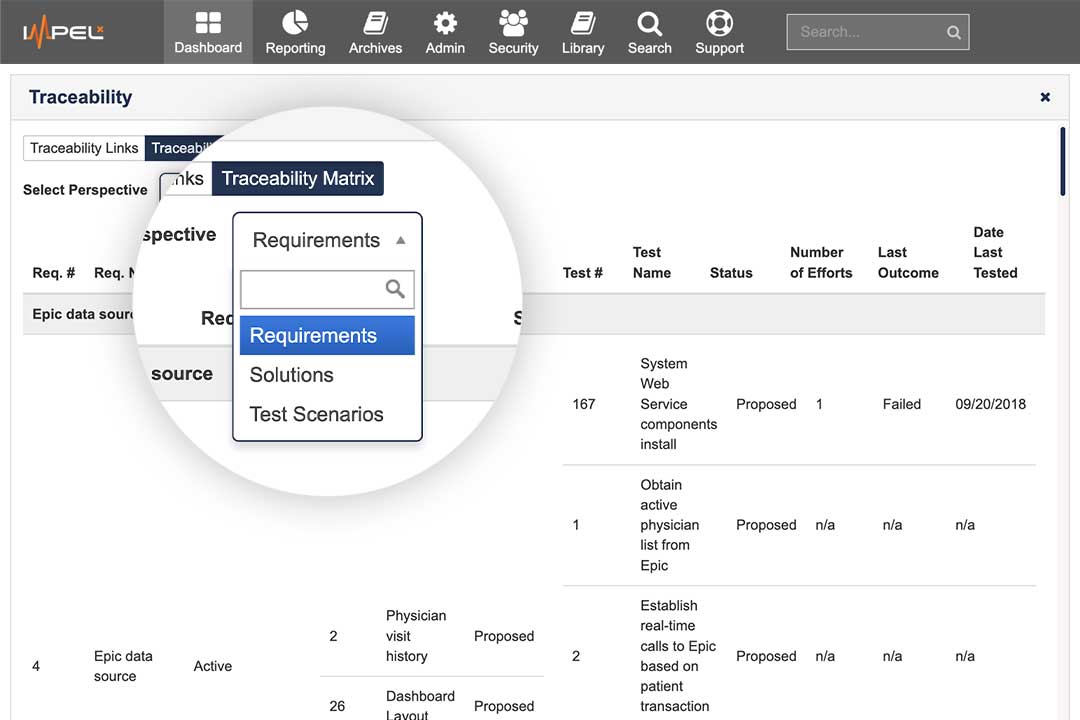Viewport: 1080px width, 720px height.
Task: Collapse the Requirements perspective dropdown
Action: click(327, 240)
